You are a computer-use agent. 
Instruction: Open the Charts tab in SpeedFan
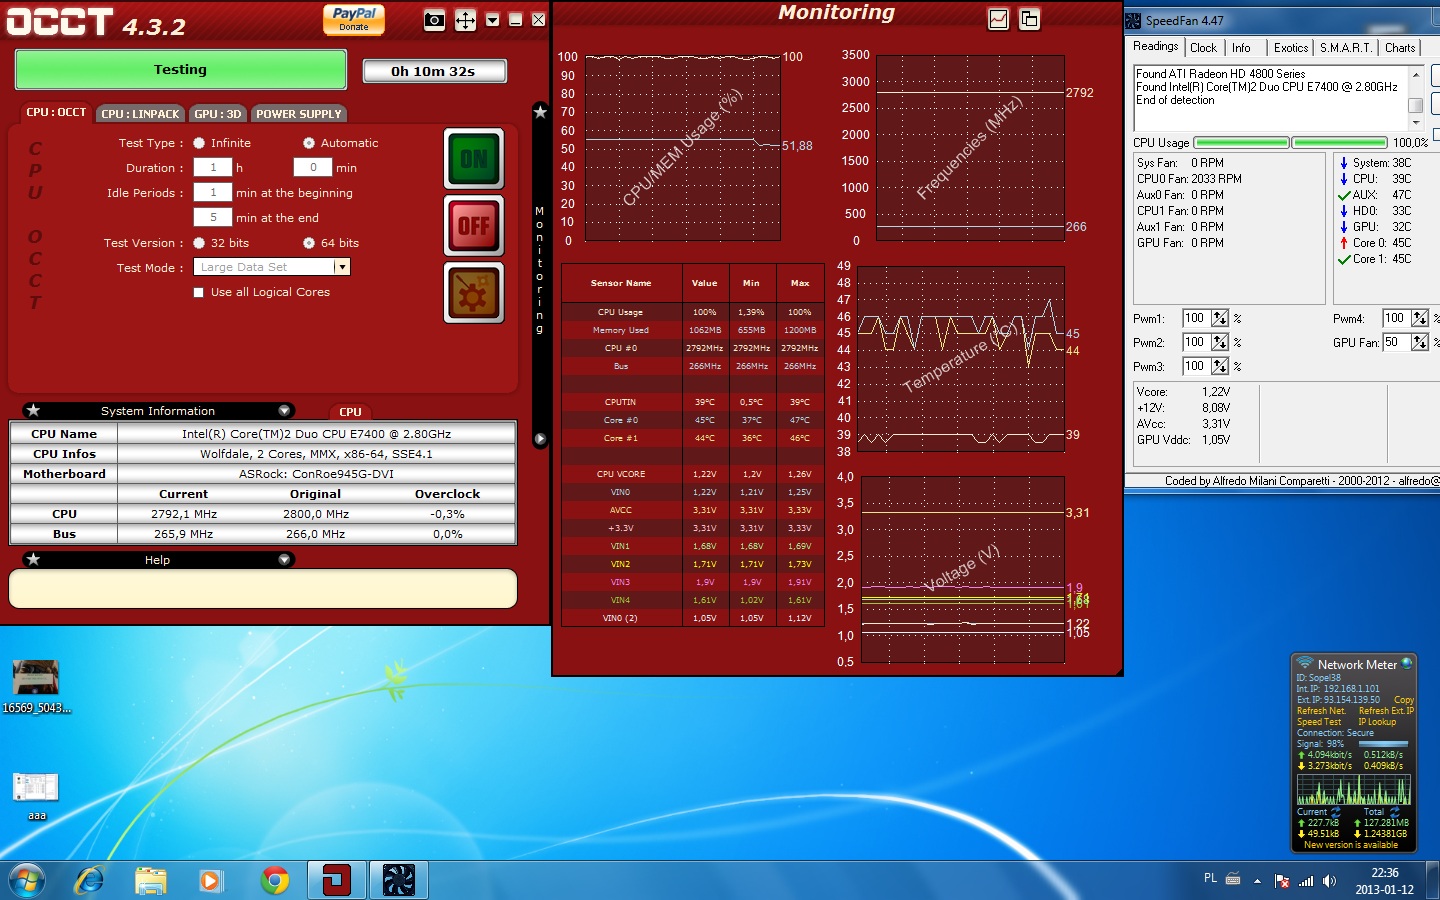tap(1400, 48)
